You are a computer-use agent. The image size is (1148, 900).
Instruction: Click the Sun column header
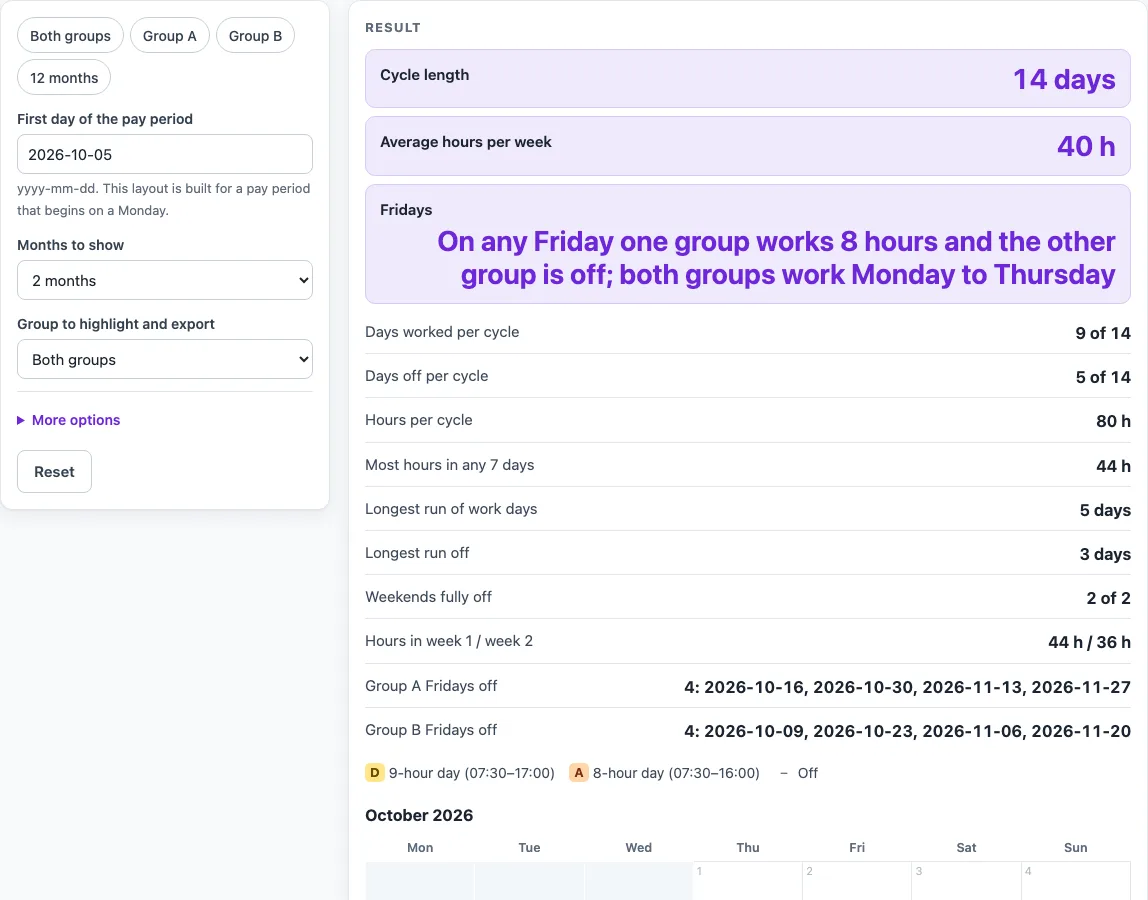tap(1075, 847)
